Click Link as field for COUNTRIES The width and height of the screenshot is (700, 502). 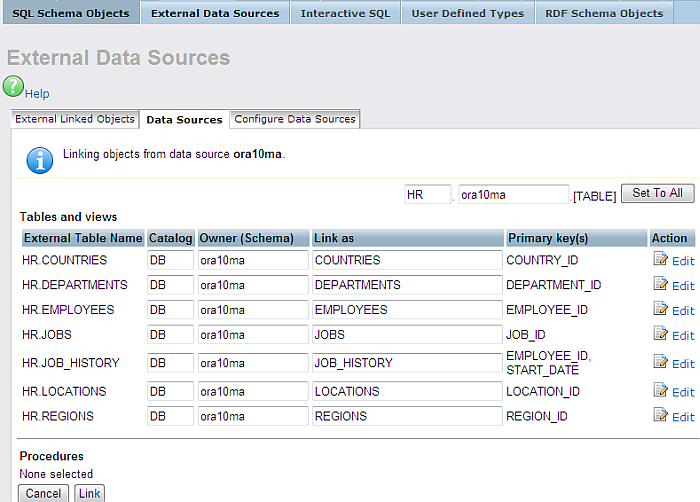[x=406, y=260]
